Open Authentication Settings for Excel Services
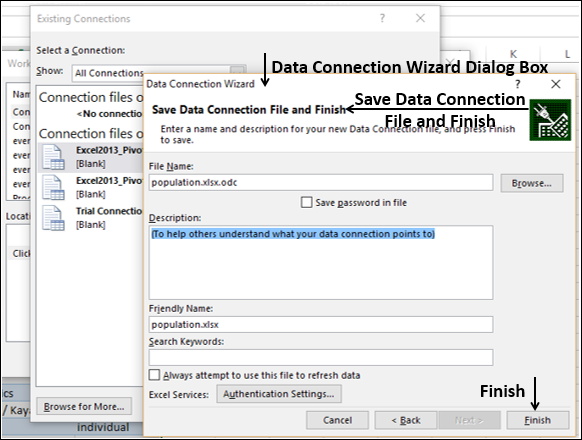Image resolution: width=582 pixels, height=440 pixels. [279, 394]
